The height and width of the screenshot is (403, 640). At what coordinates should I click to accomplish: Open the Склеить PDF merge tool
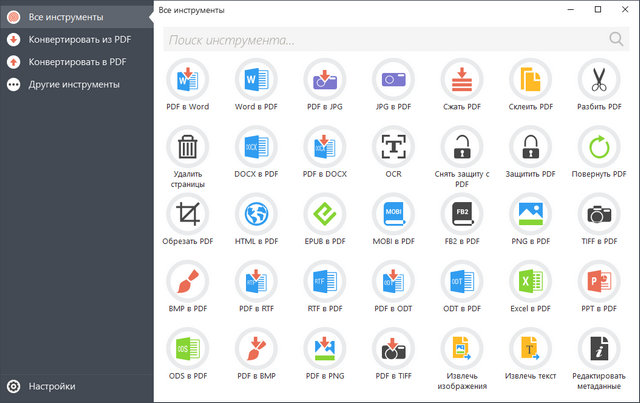[530, 79]
